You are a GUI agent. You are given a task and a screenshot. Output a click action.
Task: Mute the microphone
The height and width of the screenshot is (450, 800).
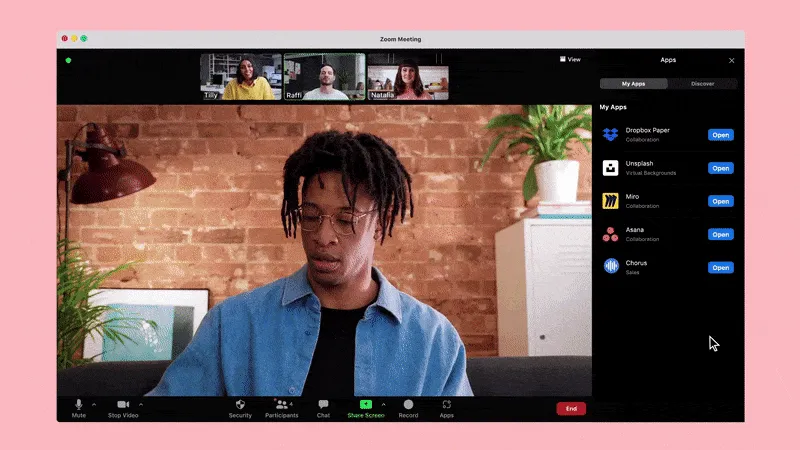[x=78, y=405]
